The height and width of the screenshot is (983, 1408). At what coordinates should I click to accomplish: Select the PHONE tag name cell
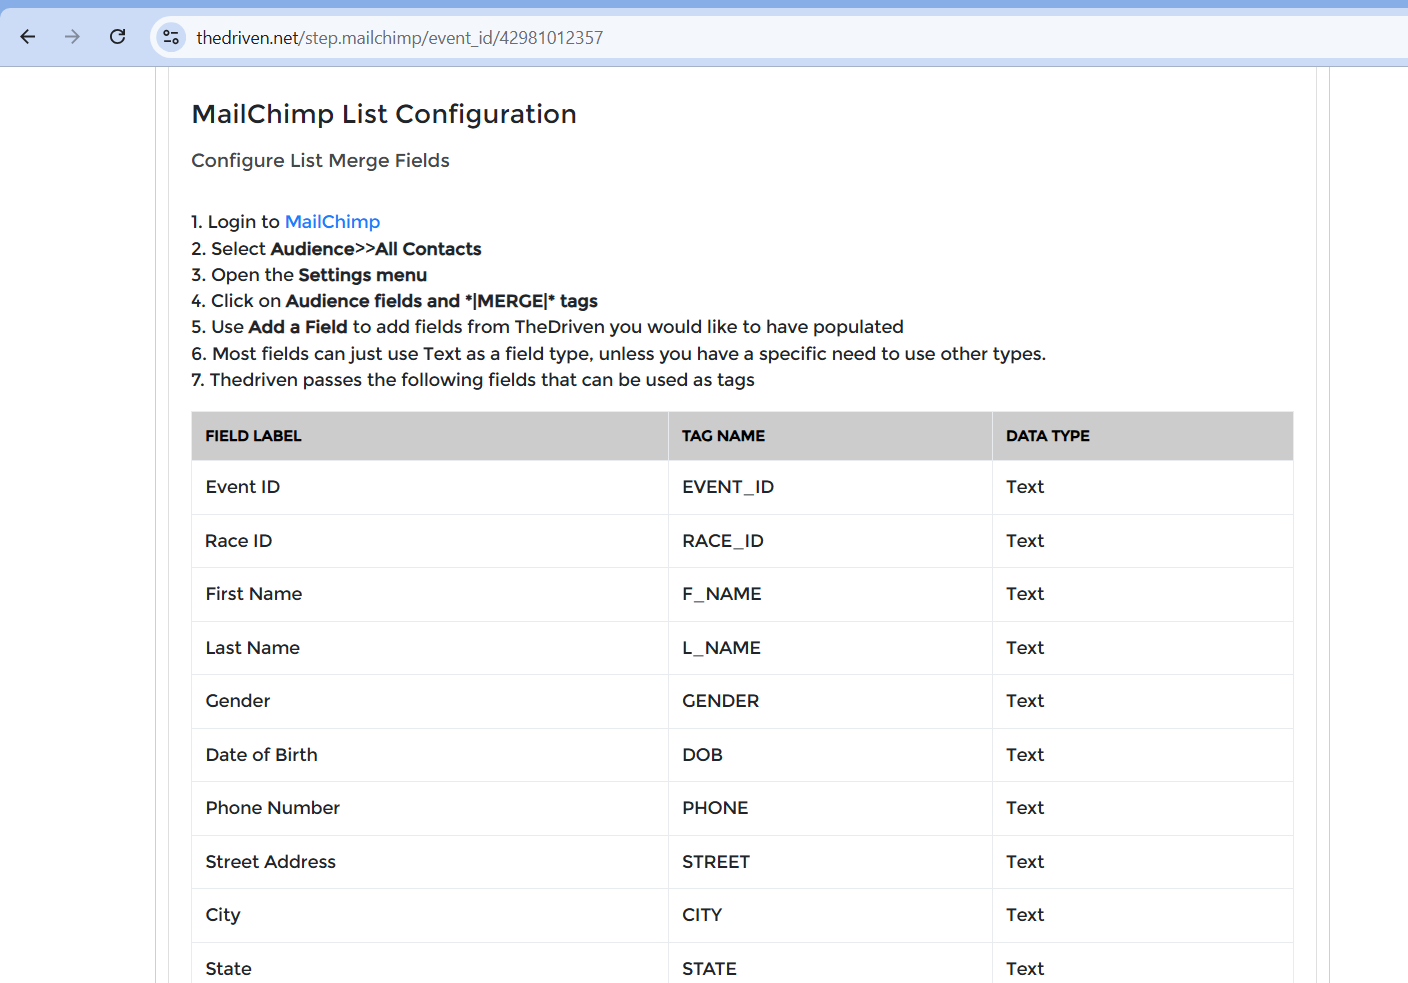[830, 808]
